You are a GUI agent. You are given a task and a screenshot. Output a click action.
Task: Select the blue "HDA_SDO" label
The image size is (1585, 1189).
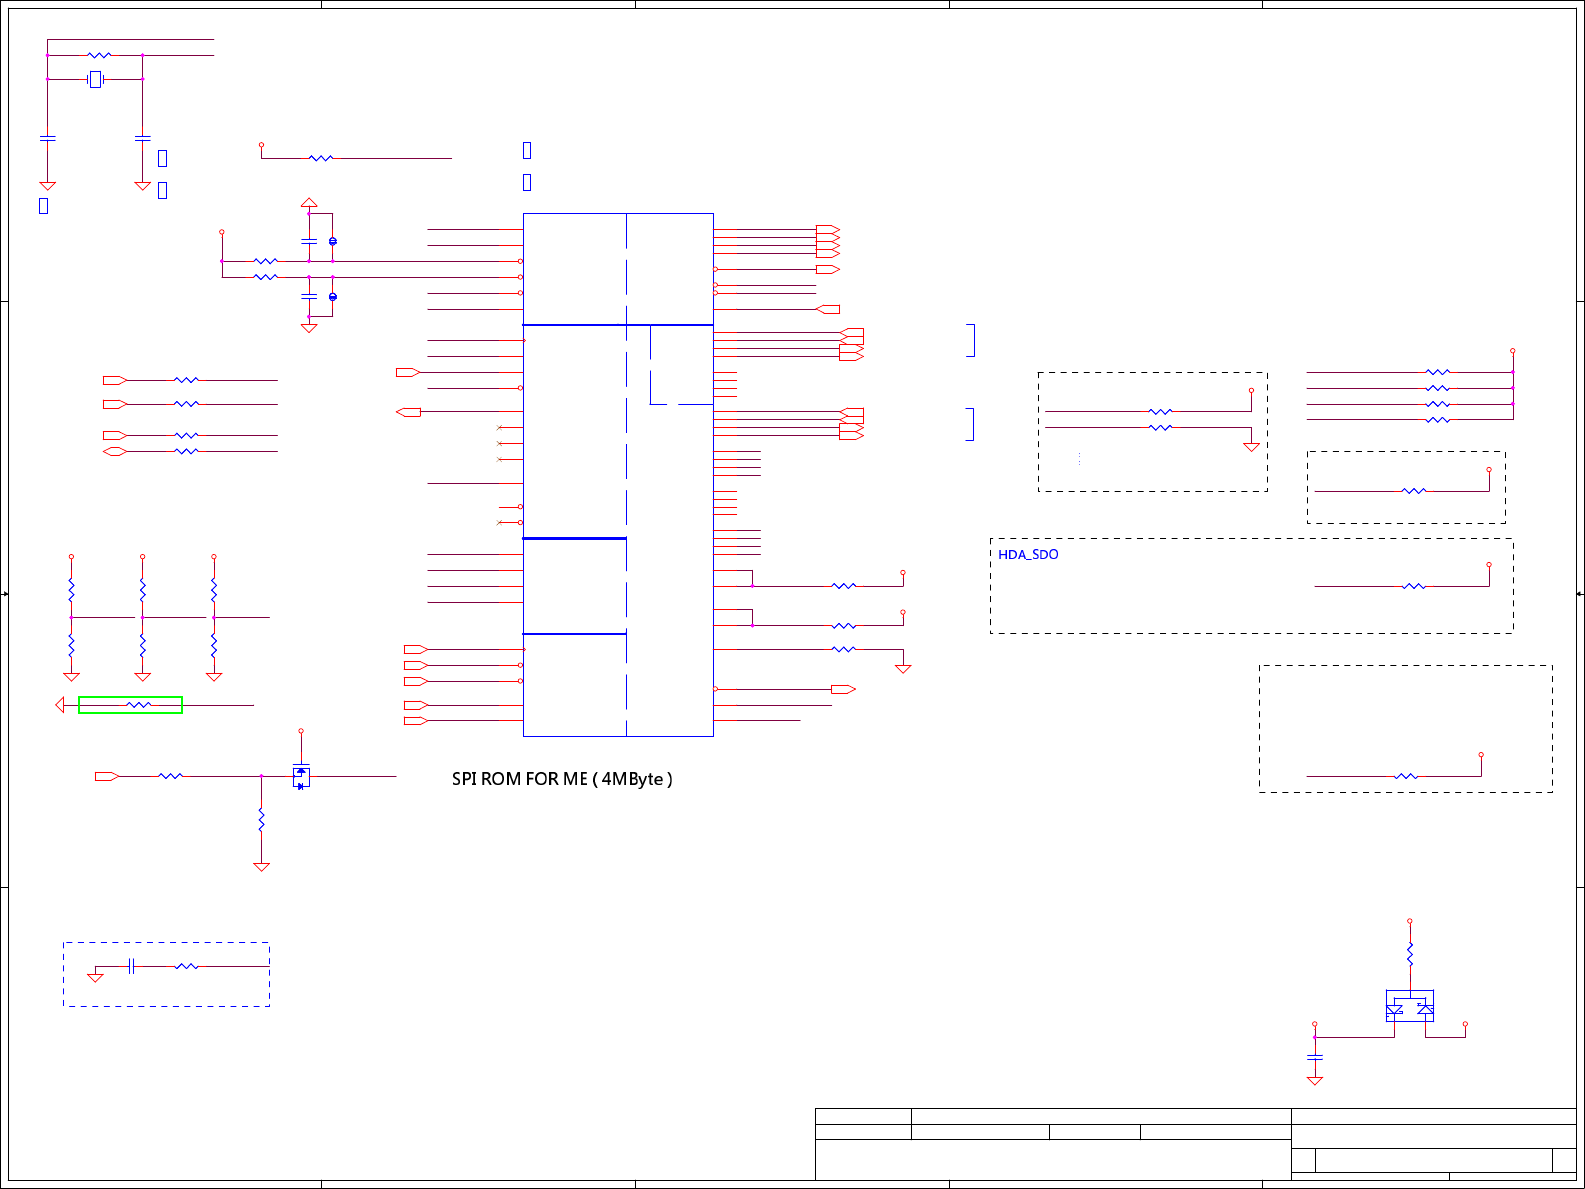(x=1028, y=555)
